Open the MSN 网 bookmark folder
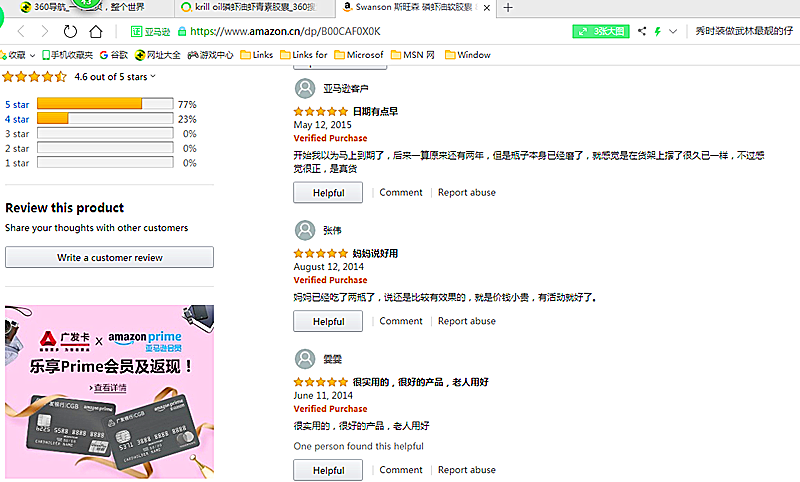Image resolution: width=800 pixels, height=482 pixels. point(412,55)
